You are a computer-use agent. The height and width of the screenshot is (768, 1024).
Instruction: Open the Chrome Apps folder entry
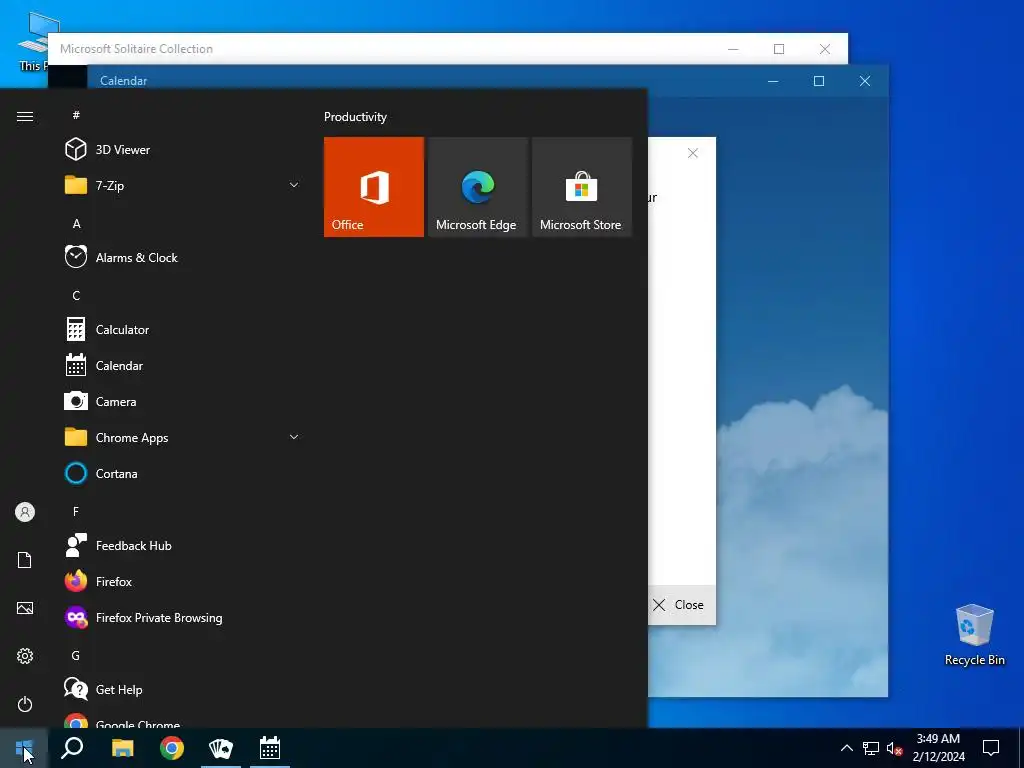pos(183,437)
